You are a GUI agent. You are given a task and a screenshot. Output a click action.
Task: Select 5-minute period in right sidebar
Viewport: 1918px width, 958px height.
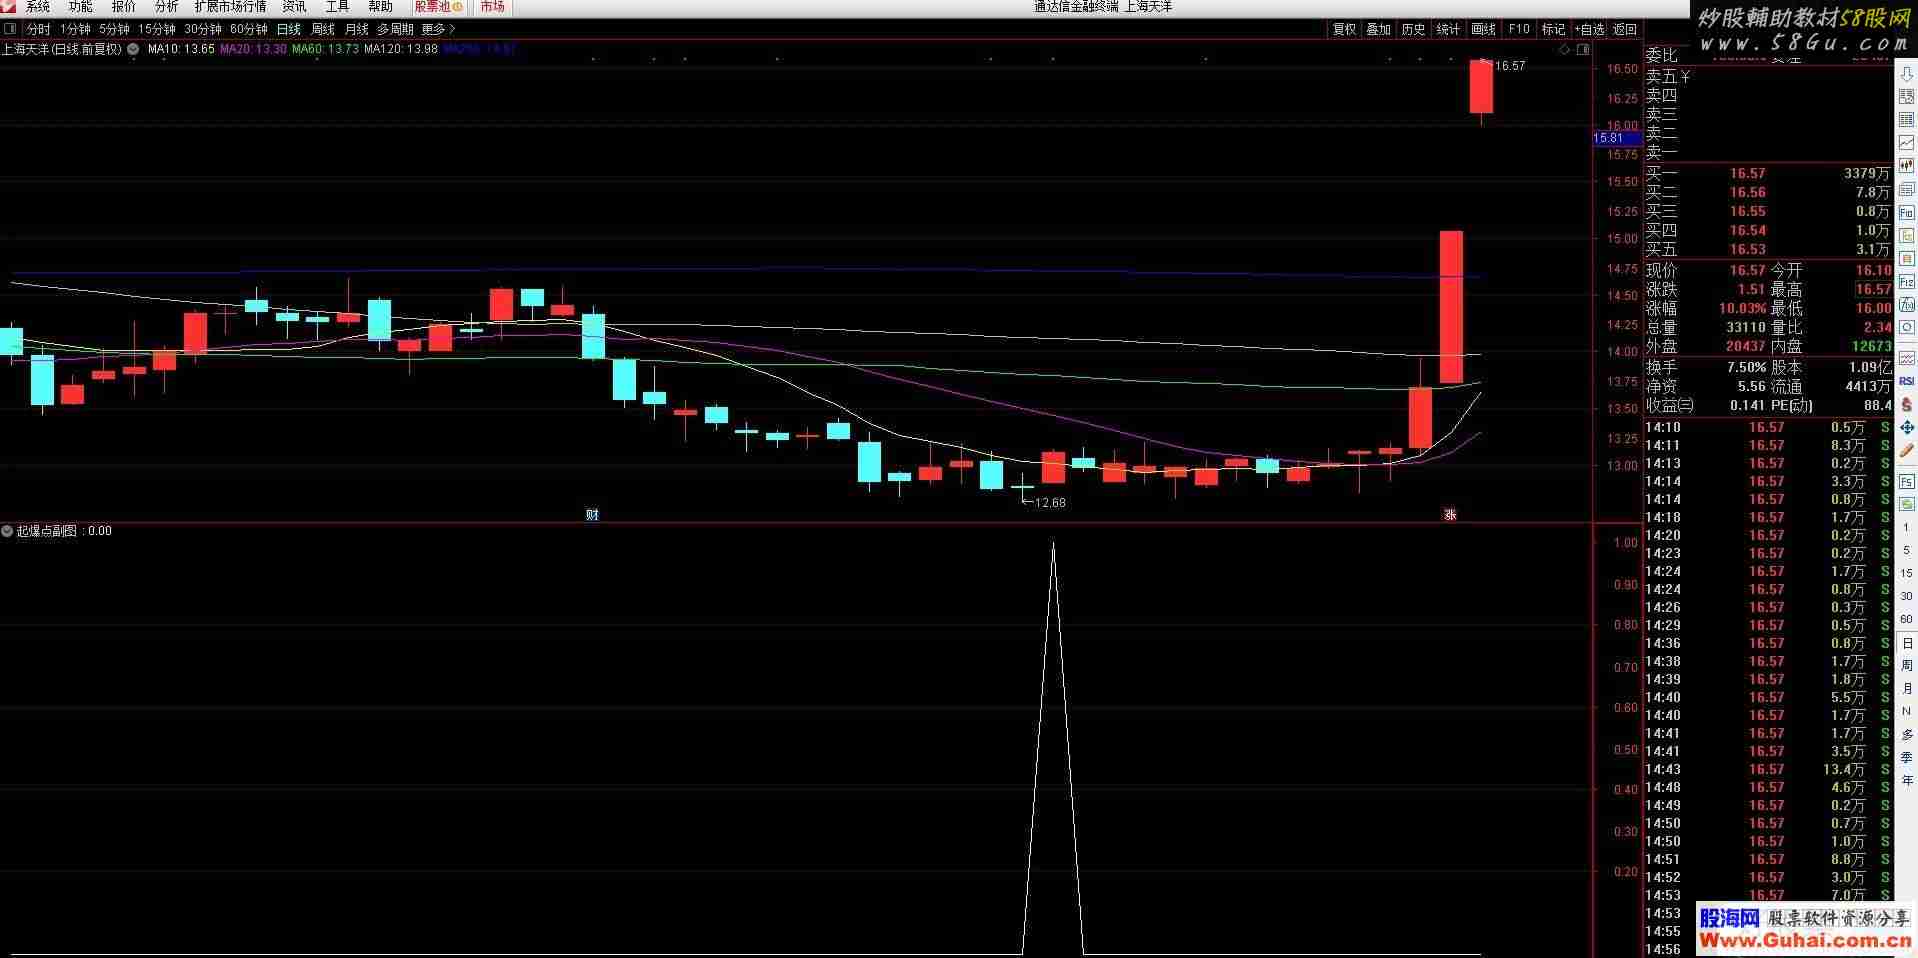point(1906,550)
